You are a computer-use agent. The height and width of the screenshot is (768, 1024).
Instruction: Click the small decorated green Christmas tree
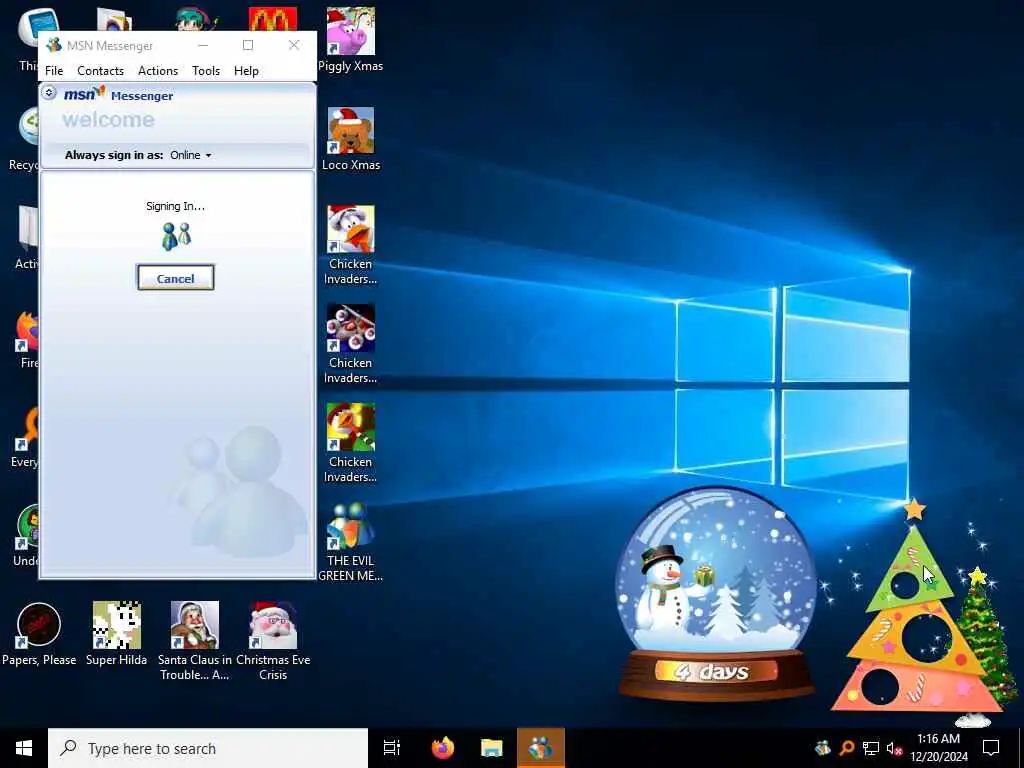pyautogui.click(x=985, y=637)
